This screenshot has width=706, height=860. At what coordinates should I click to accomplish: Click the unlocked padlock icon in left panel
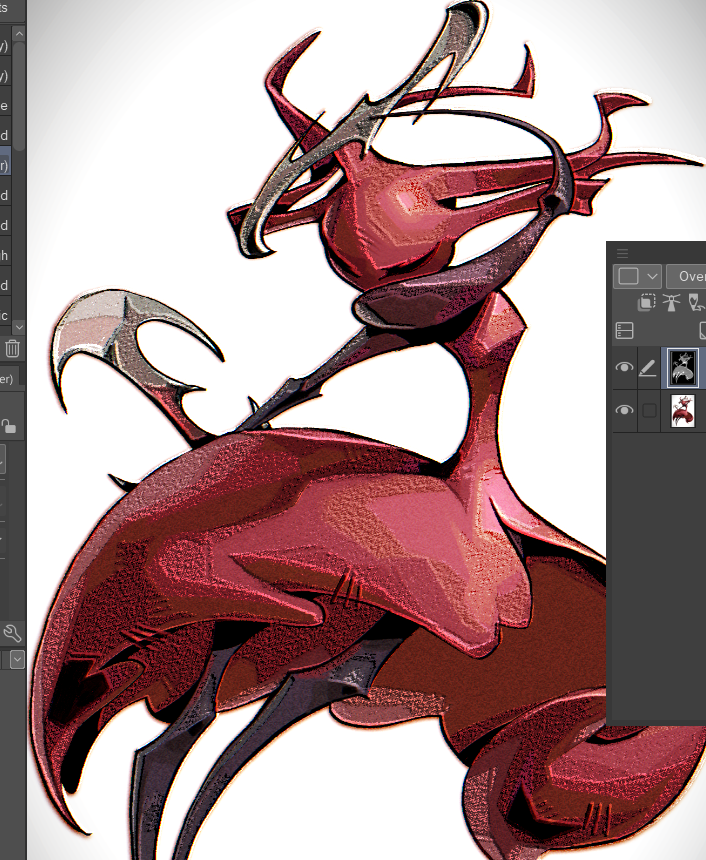[8, 426]
